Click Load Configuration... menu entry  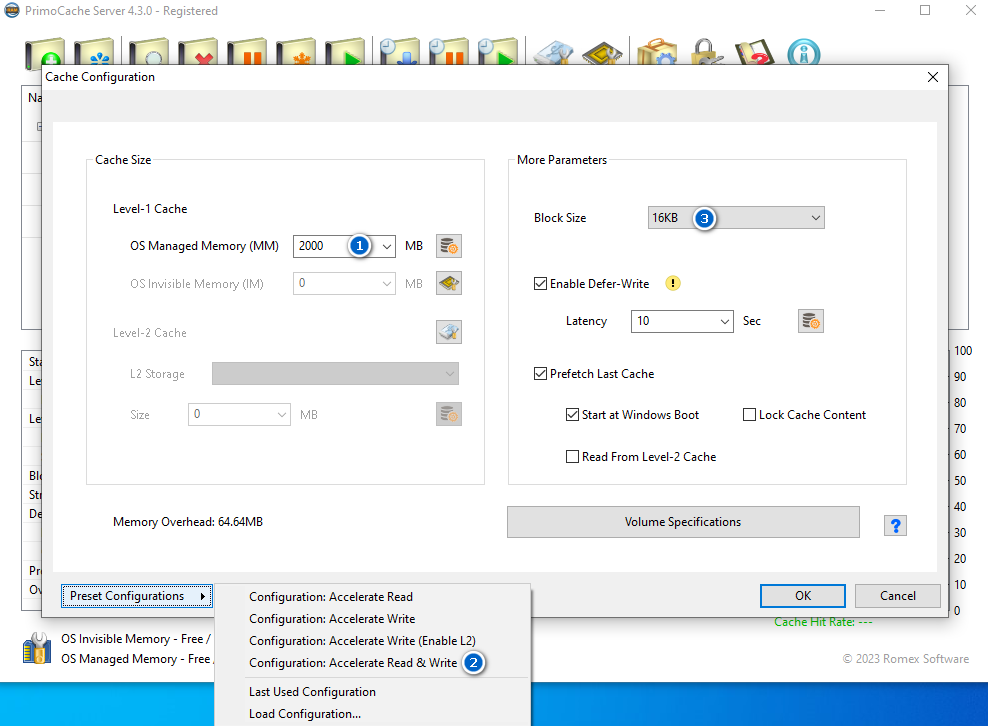click(x=305, y=714)
